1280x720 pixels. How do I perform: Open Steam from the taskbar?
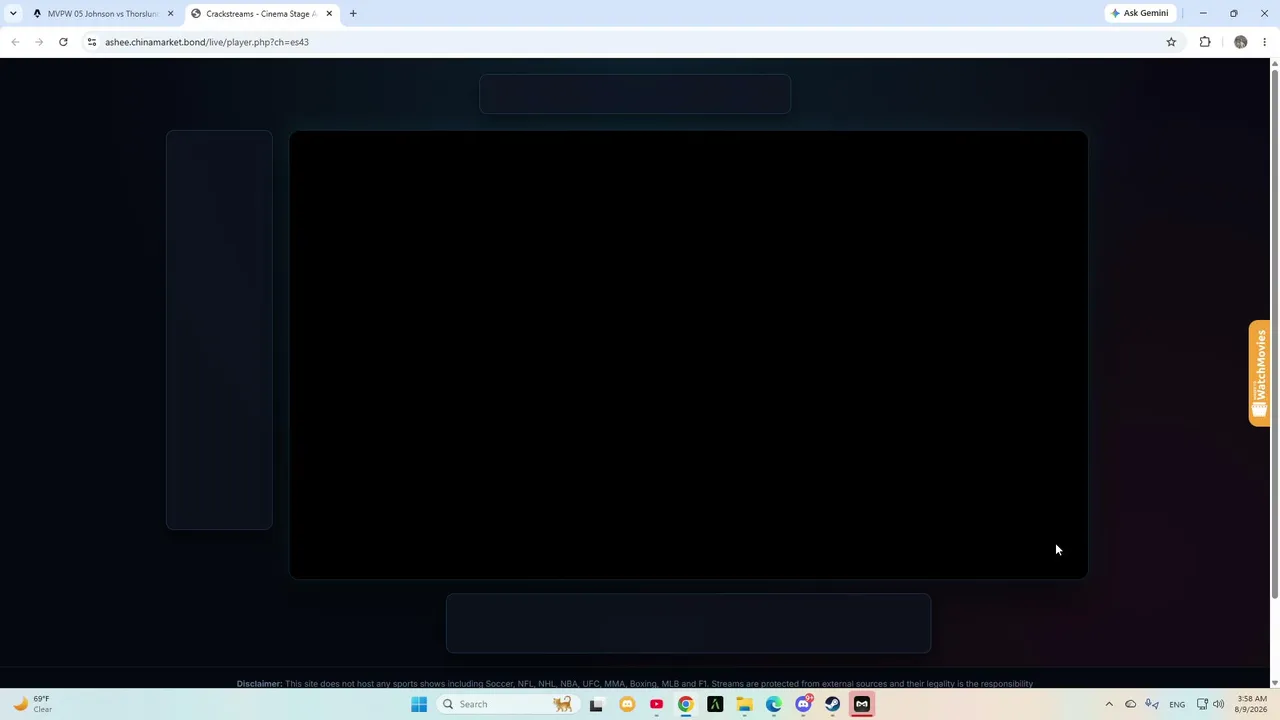pyautogui.click(x=832, y=704)
